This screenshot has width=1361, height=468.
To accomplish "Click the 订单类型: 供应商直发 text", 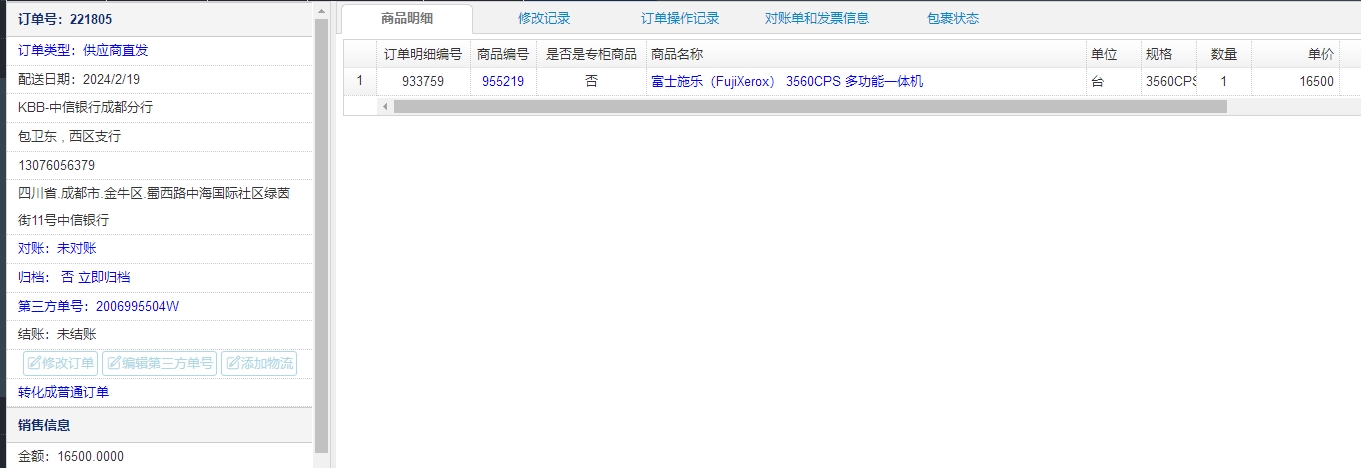I will [x=83, y=50].
